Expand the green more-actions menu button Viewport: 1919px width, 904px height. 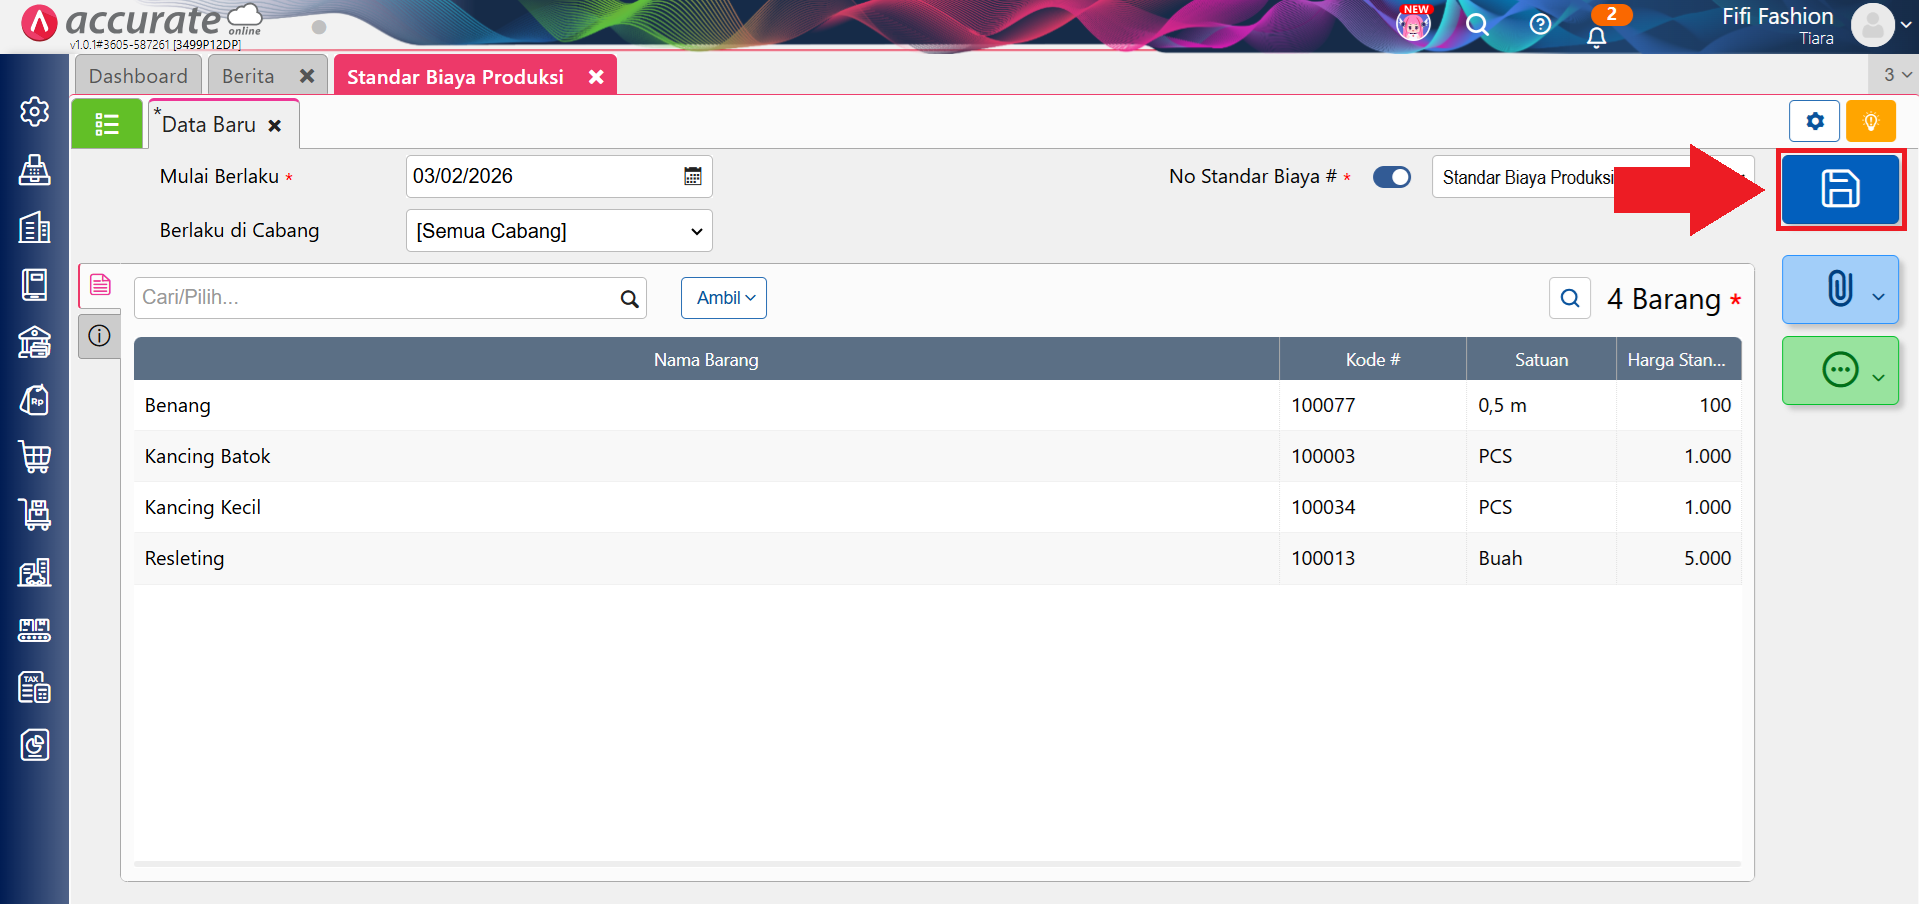1839,371
